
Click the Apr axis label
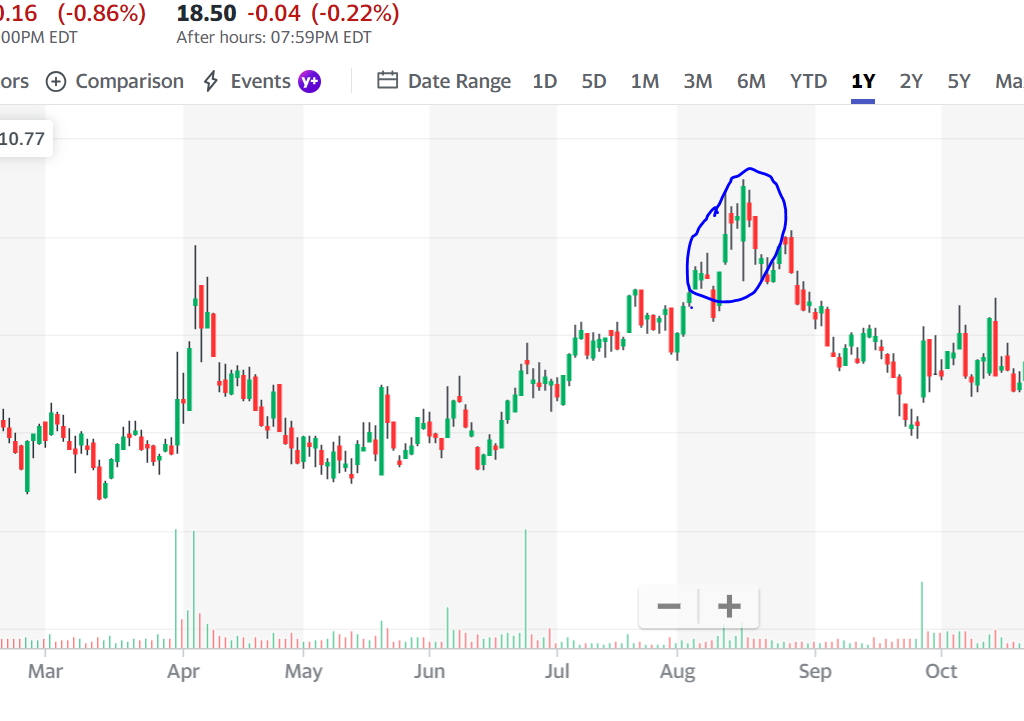[184, 671]
